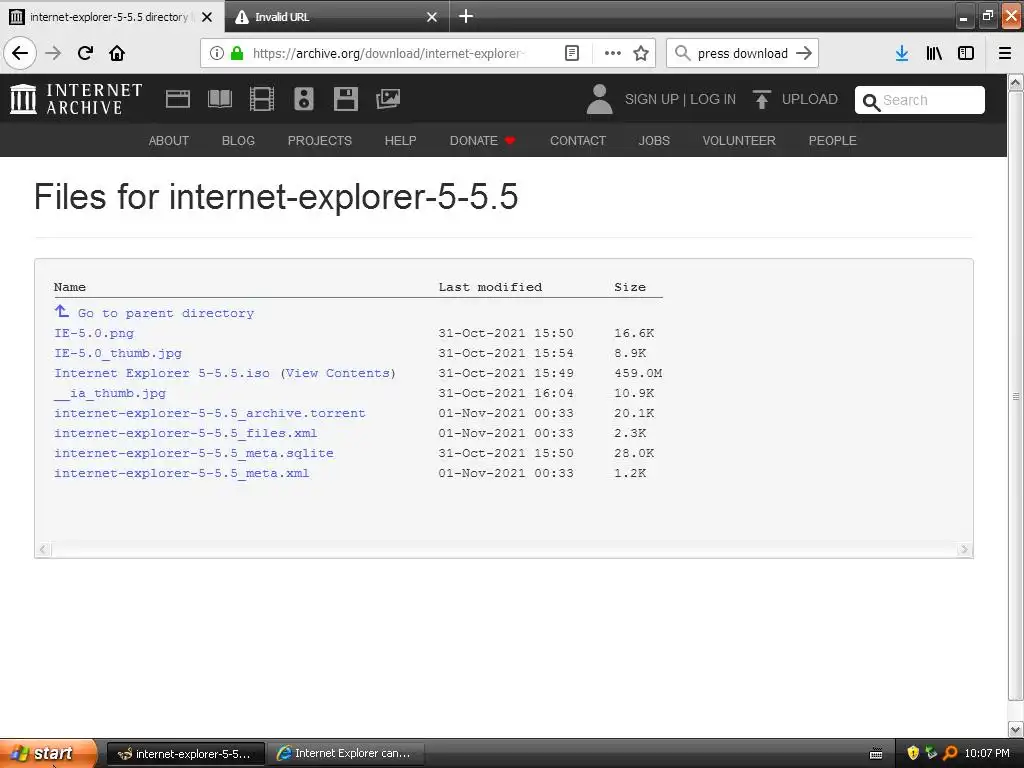Click the forward navigation arrow
The height and width of the screenshot is (768, 1024).
pos(53,53)
